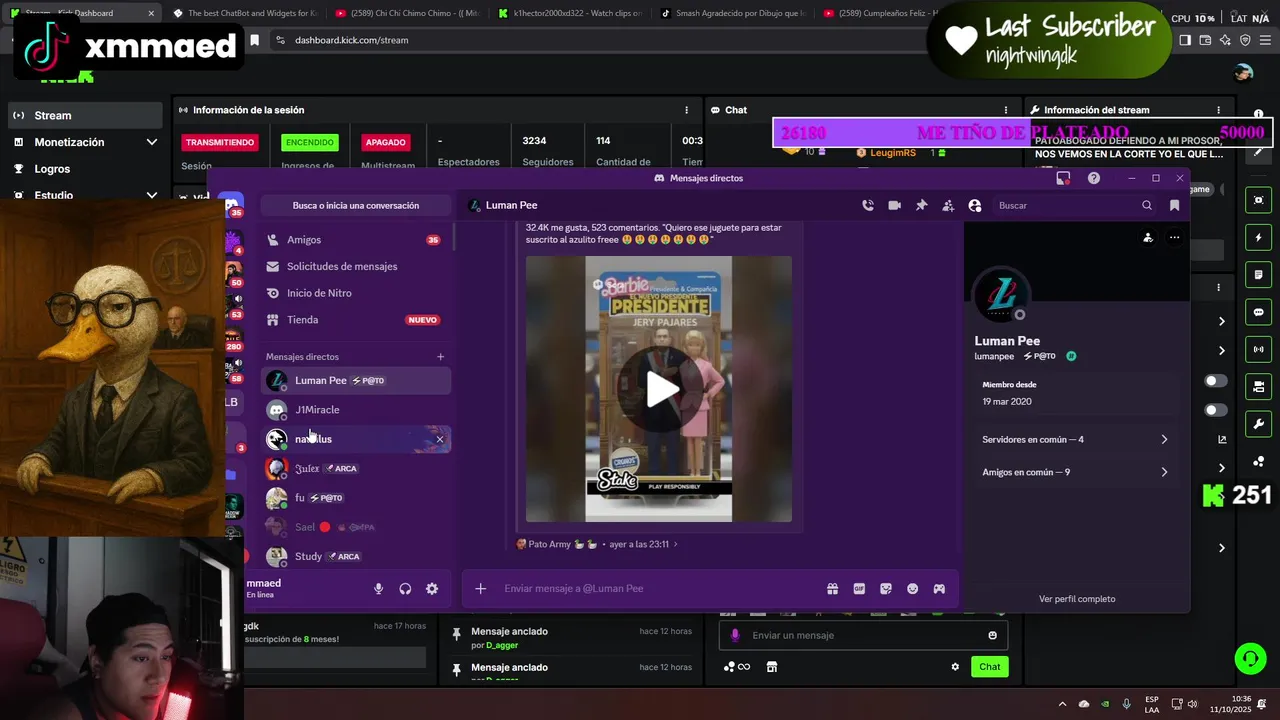Open the Discord inbox bookmark icon

pyautogui.click(x=1174, y=205)
